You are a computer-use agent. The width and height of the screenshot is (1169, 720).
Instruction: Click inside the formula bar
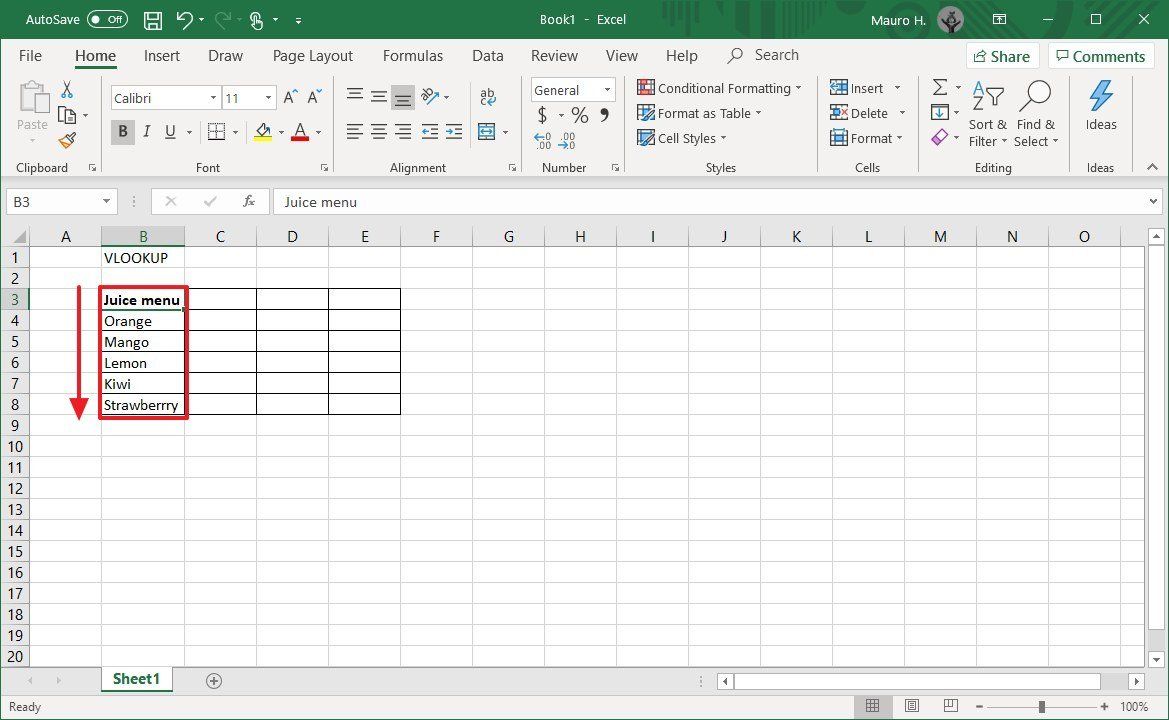tap(500, 201)
